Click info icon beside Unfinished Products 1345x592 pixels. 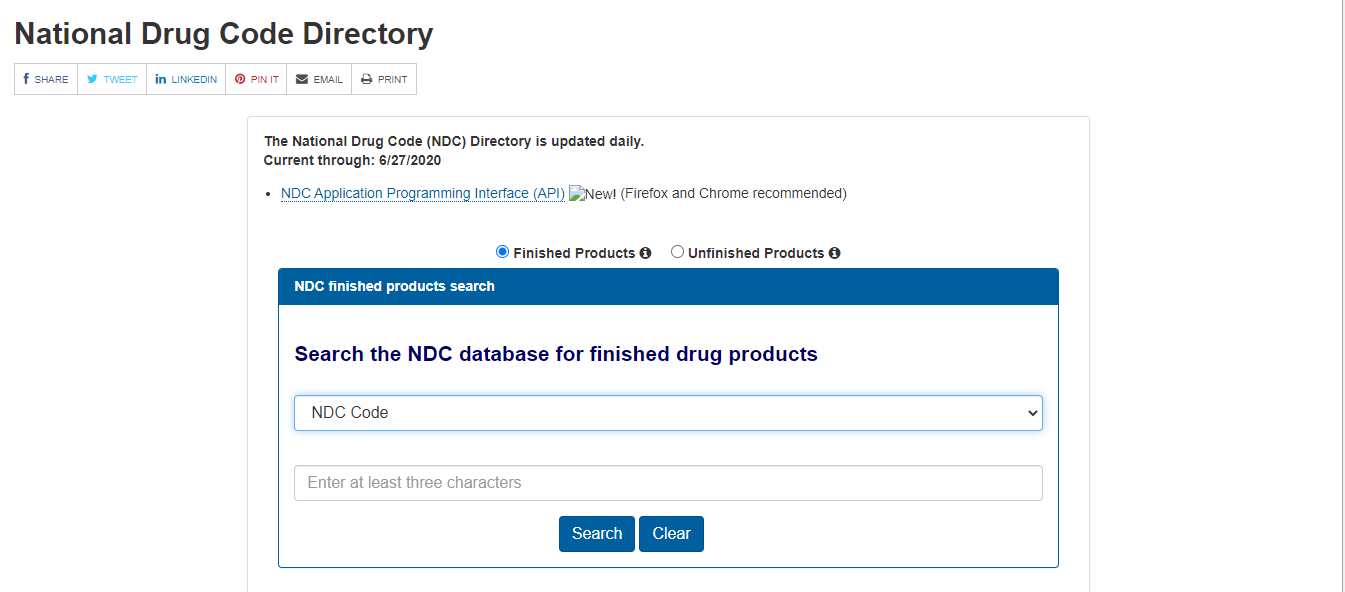point(835,253)
